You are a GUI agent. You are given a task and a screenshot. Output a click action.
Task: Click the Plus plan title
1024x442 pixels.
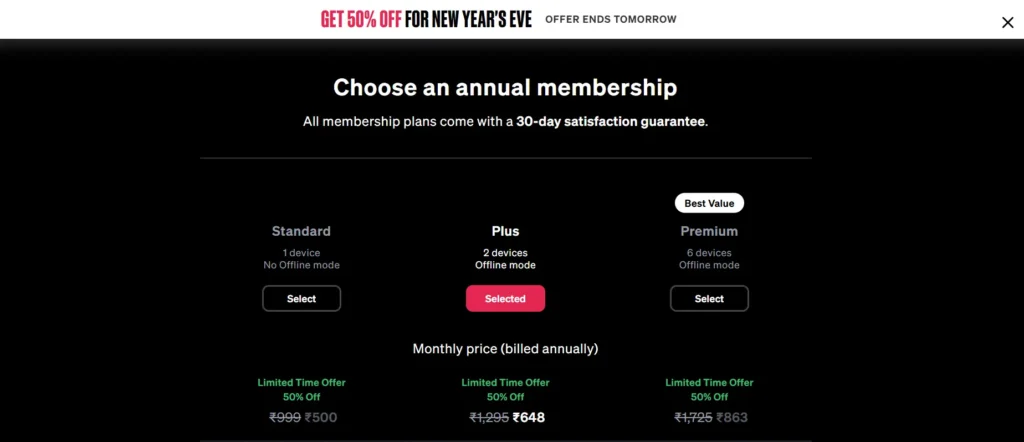pos(505,231)
